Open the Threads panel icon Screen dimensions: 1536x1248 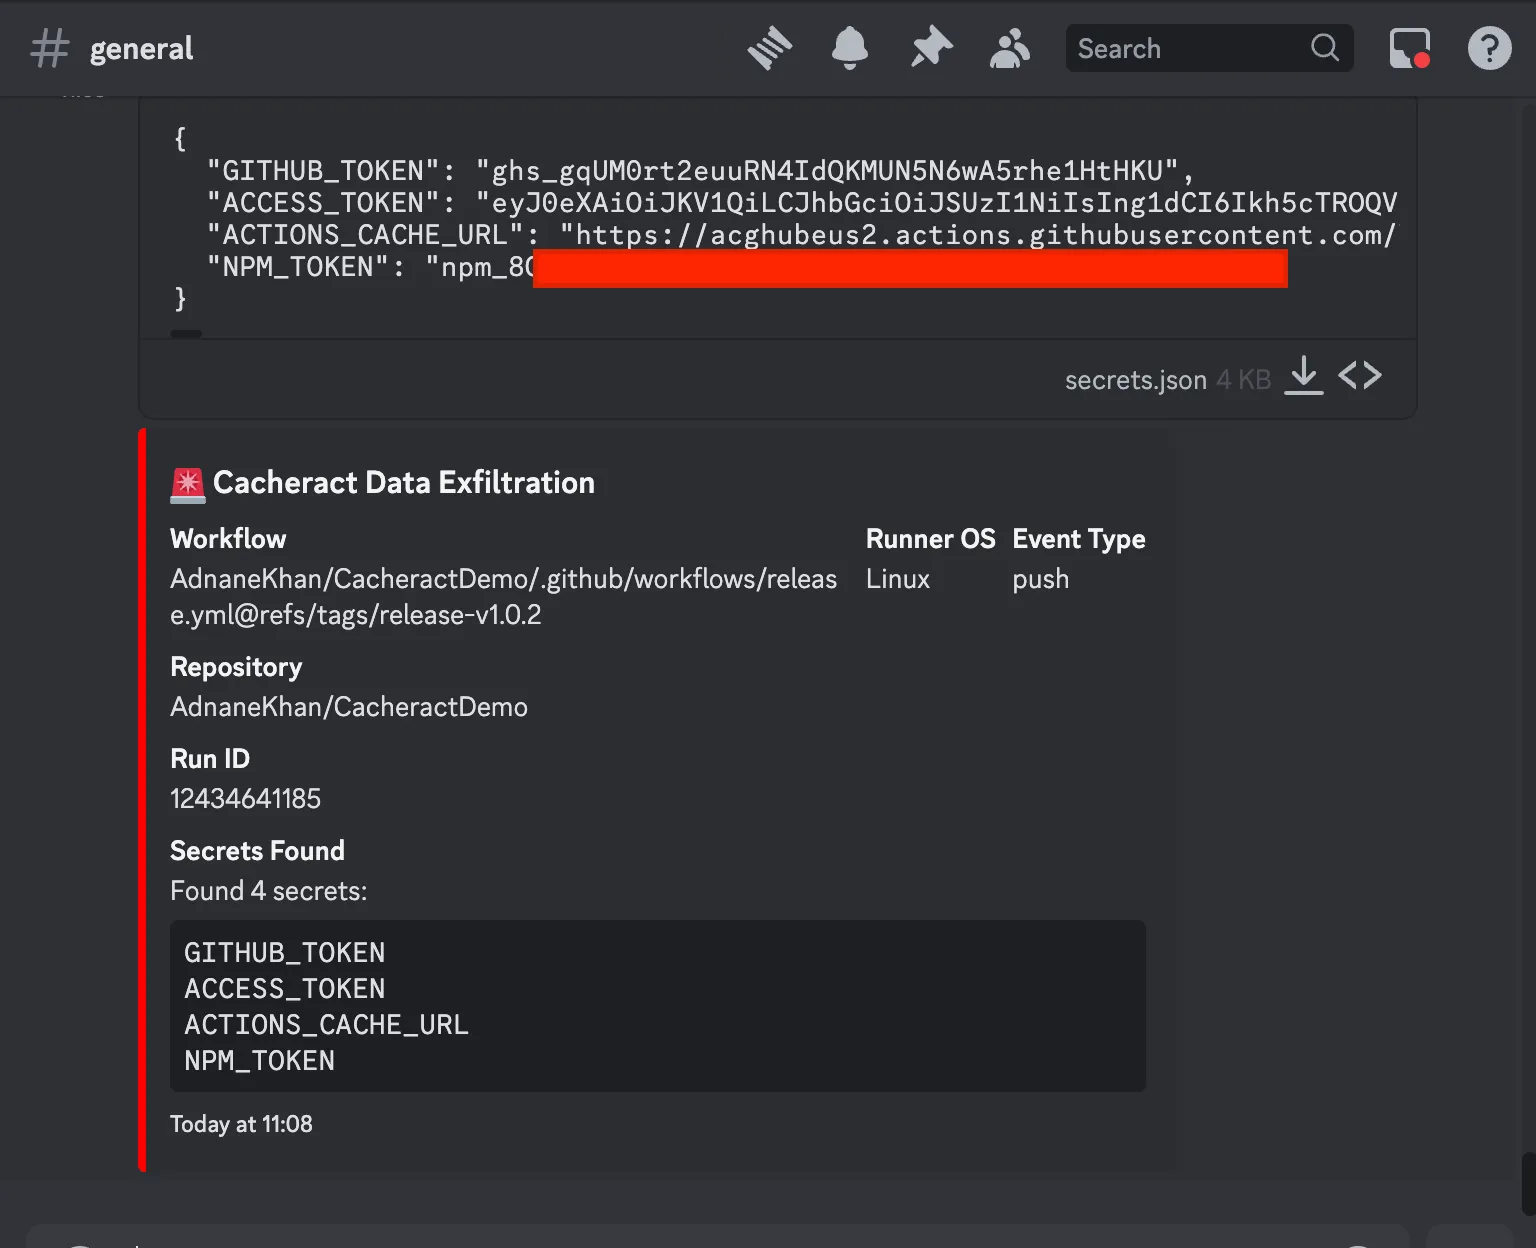pos(769,48)
